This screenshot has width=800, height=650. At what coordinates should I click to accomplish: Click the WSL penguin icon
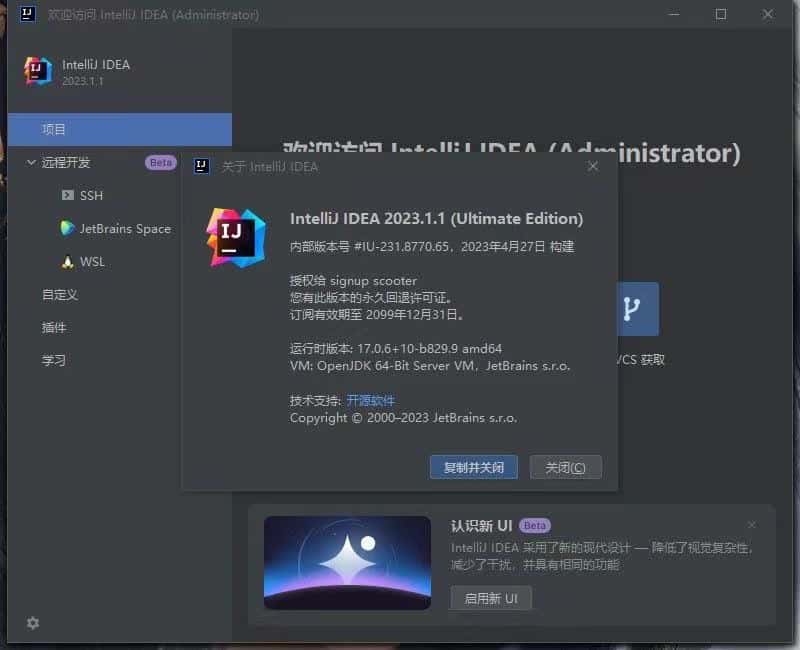point(67,262)
